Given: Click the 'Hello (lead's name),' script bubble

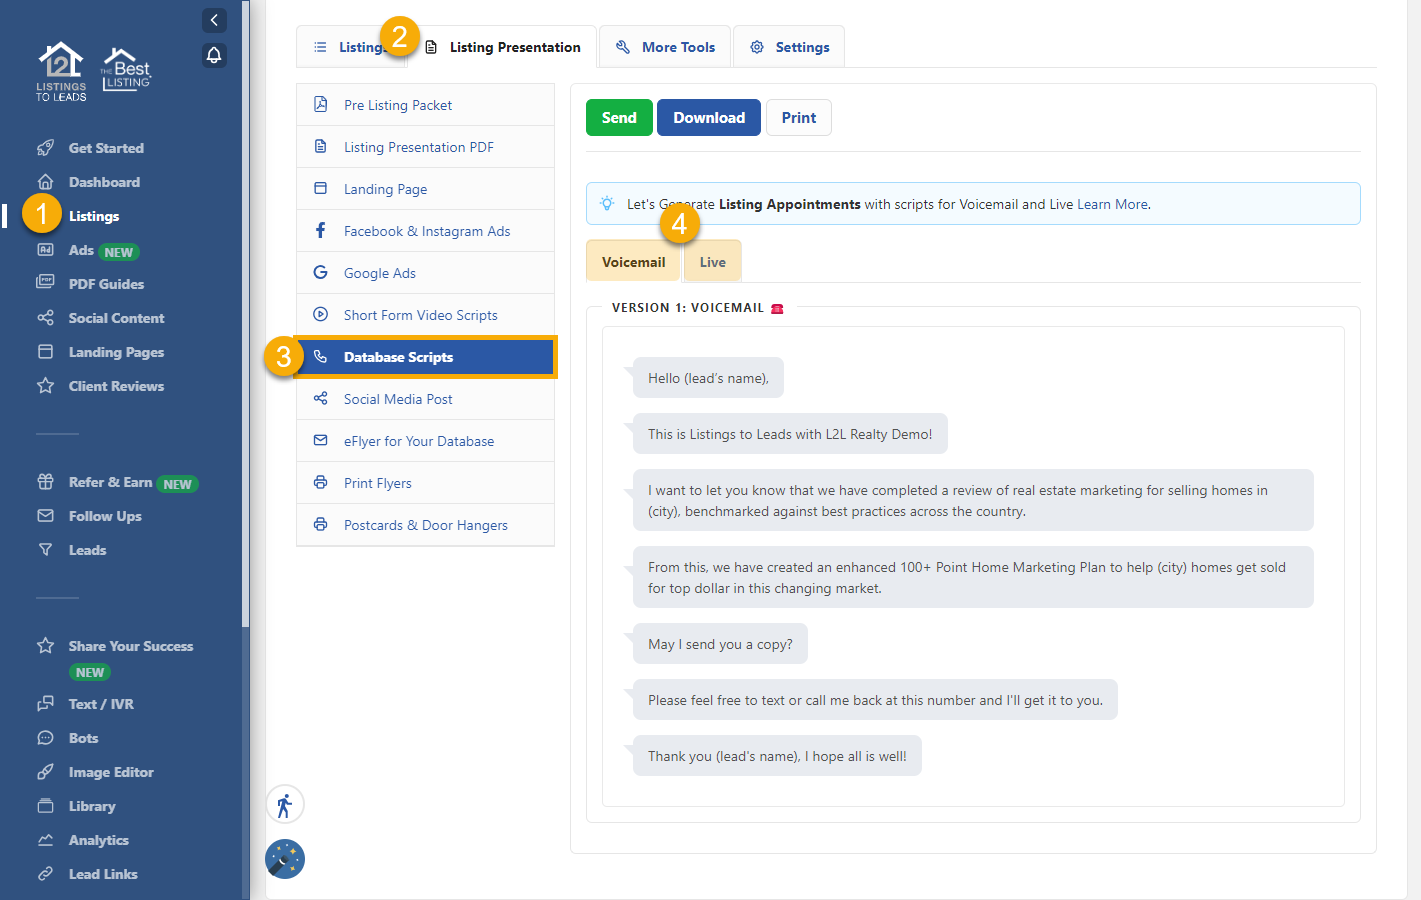Looking at the screenshot, I should [x=708, y=378].
